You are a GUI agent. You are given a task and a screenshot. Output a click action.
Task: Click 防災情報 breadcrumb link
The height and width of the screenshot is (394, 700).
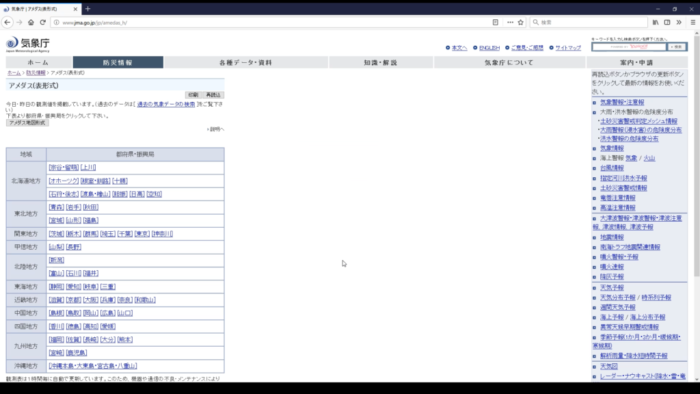click(36, 73)
